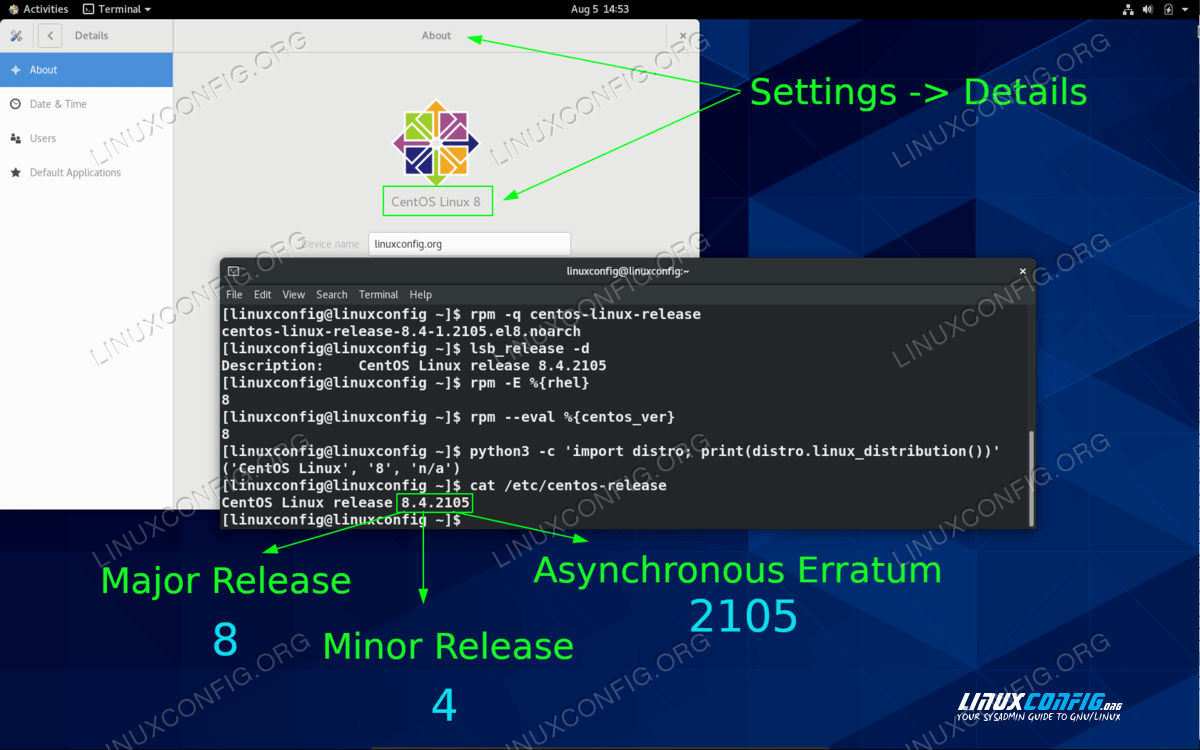Click the terminal vertical scrollbar
Screen dimensions: 1200x750
[x=1030, y=477]
